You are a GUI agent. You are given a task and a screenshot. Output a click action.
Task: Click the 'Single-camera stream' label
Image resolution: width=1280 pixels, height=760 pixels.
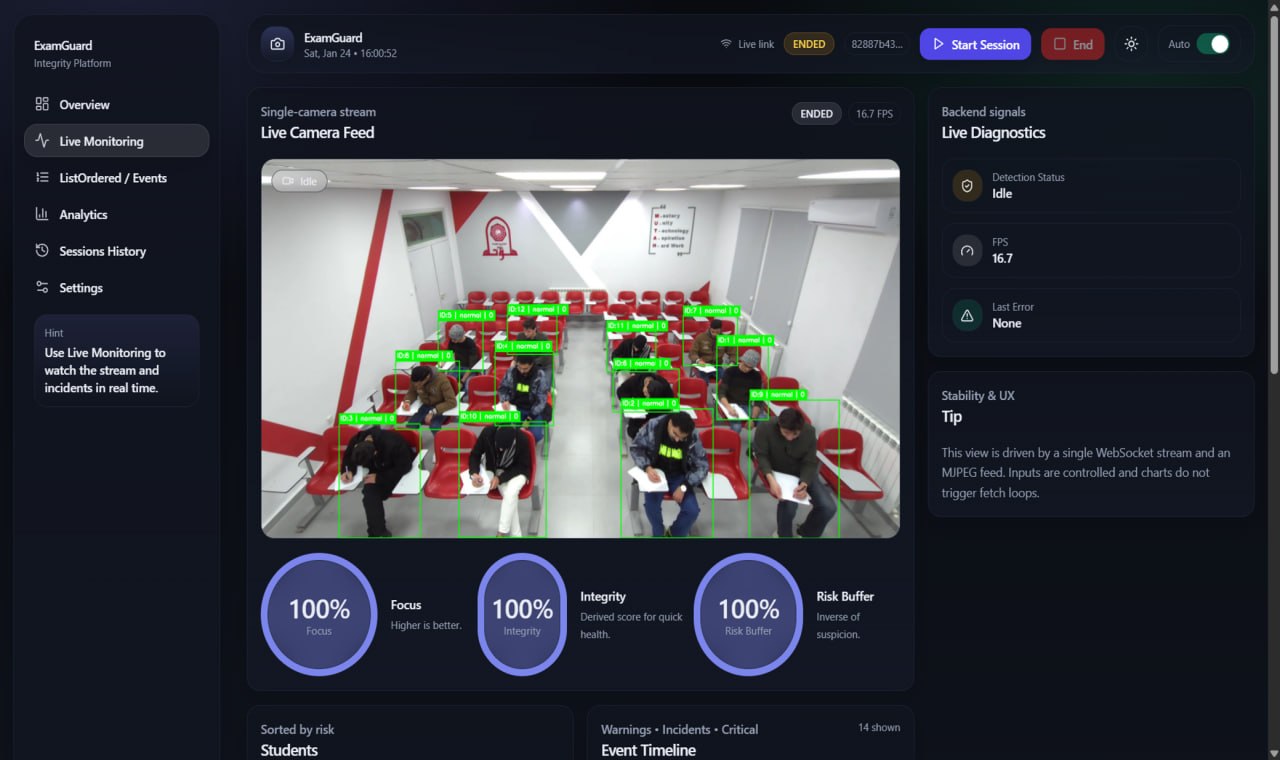pos(318,112)
